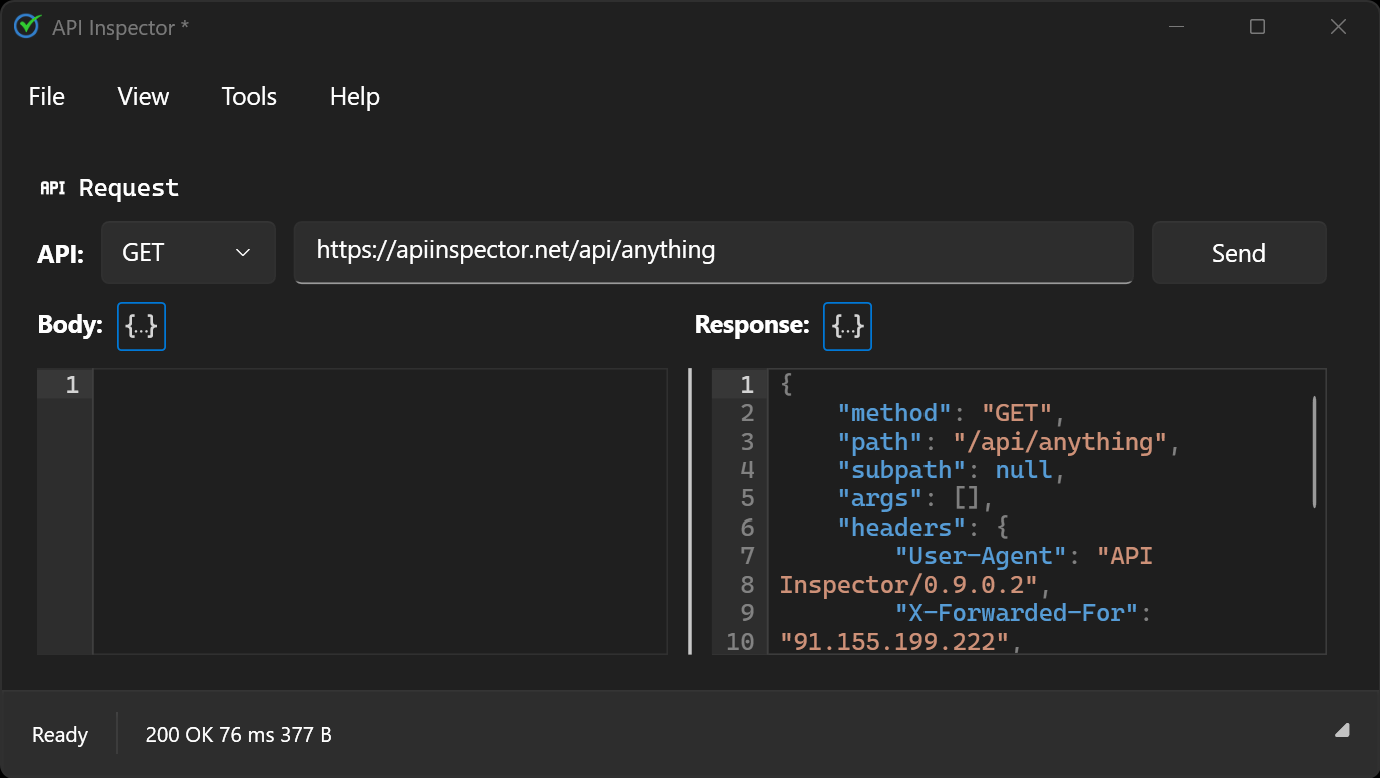Expand the GET method dropdown

pos(188,253)
